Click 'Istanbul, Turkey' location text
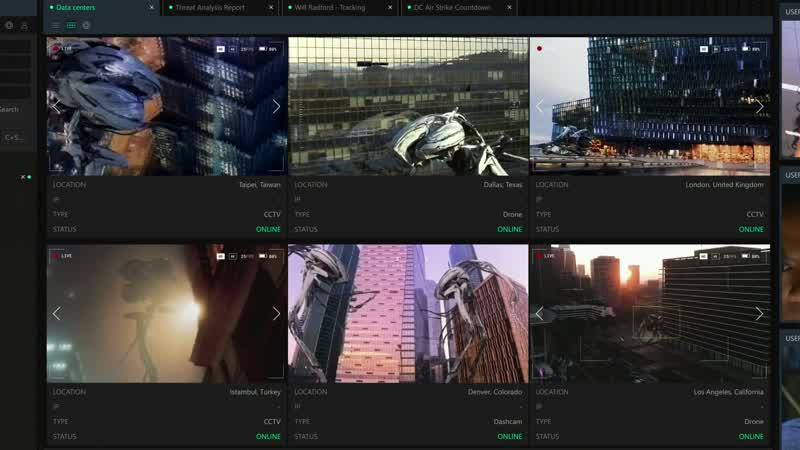This screenshot has height=450, width=800. click(255, 392)
